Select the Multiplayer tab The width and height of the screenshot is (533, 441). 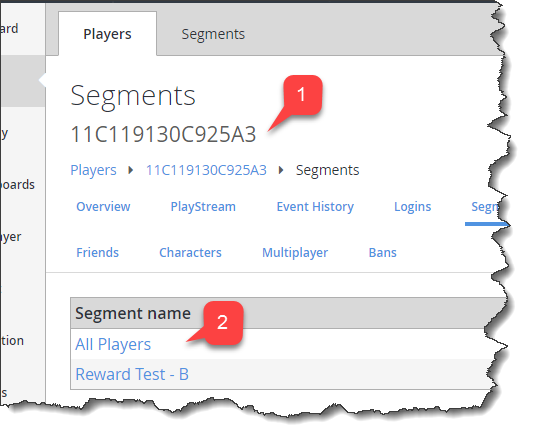295,252
